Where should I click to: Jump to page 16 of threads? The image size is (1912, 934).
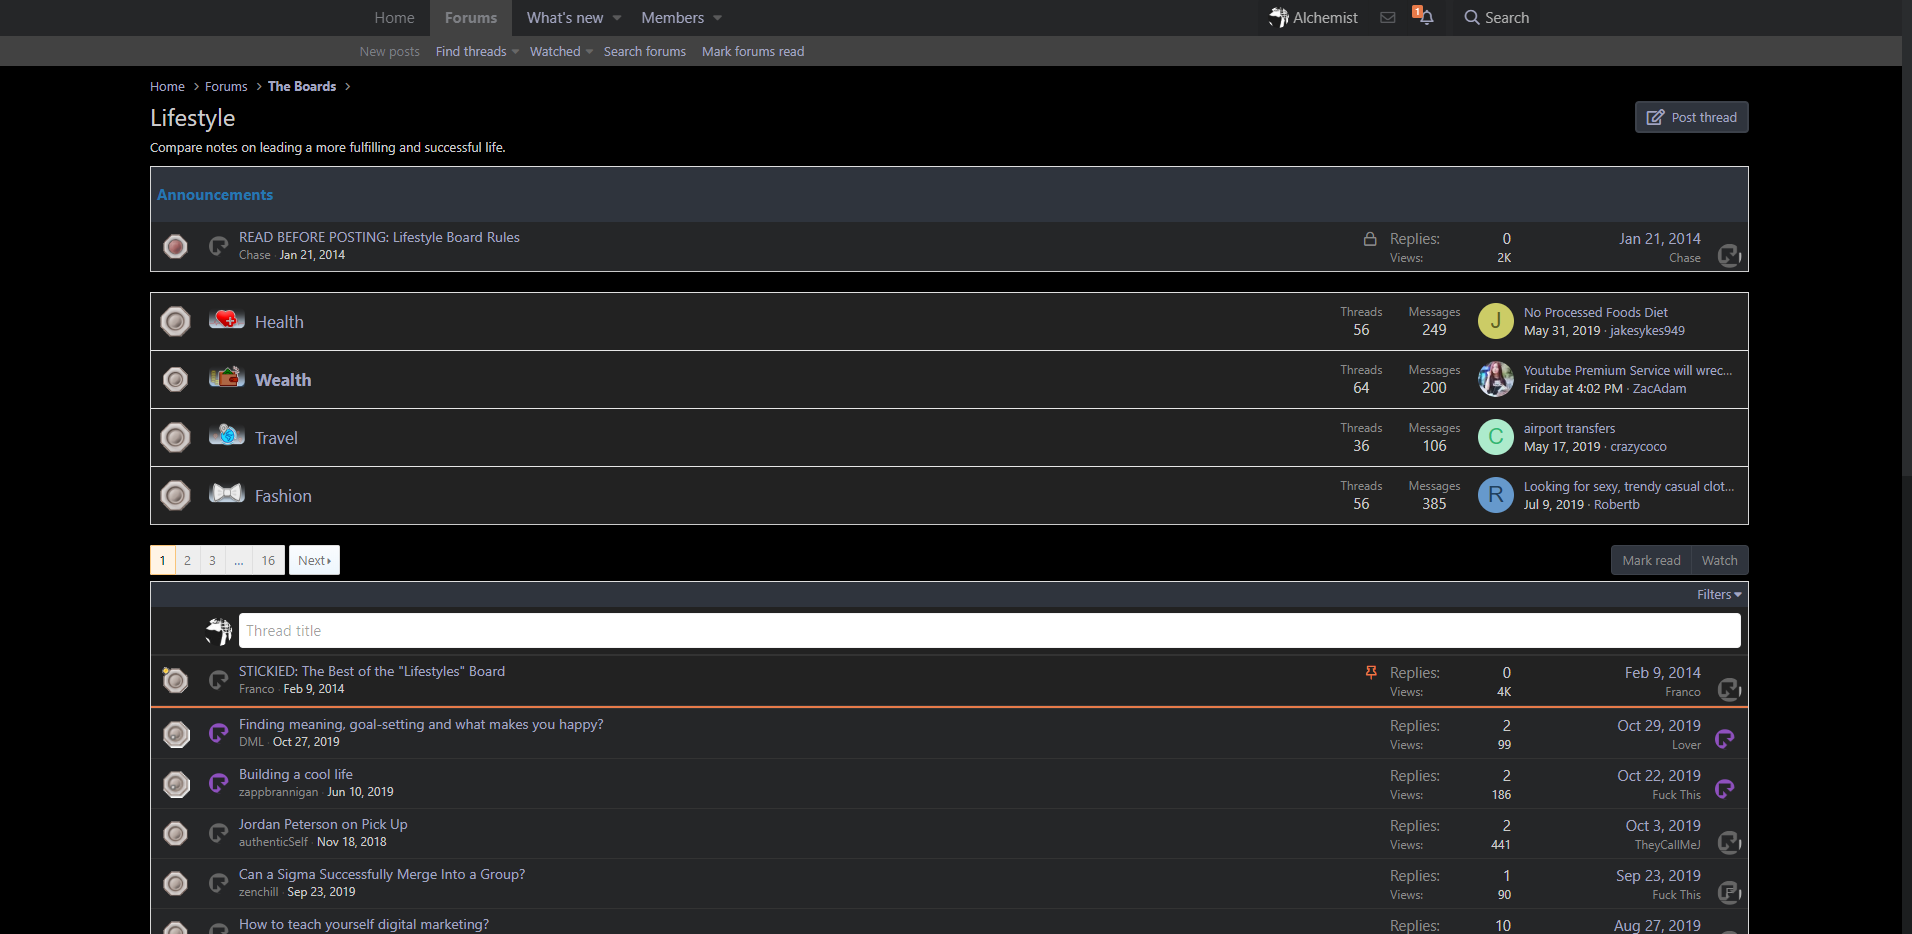click(x=268, y=560)
